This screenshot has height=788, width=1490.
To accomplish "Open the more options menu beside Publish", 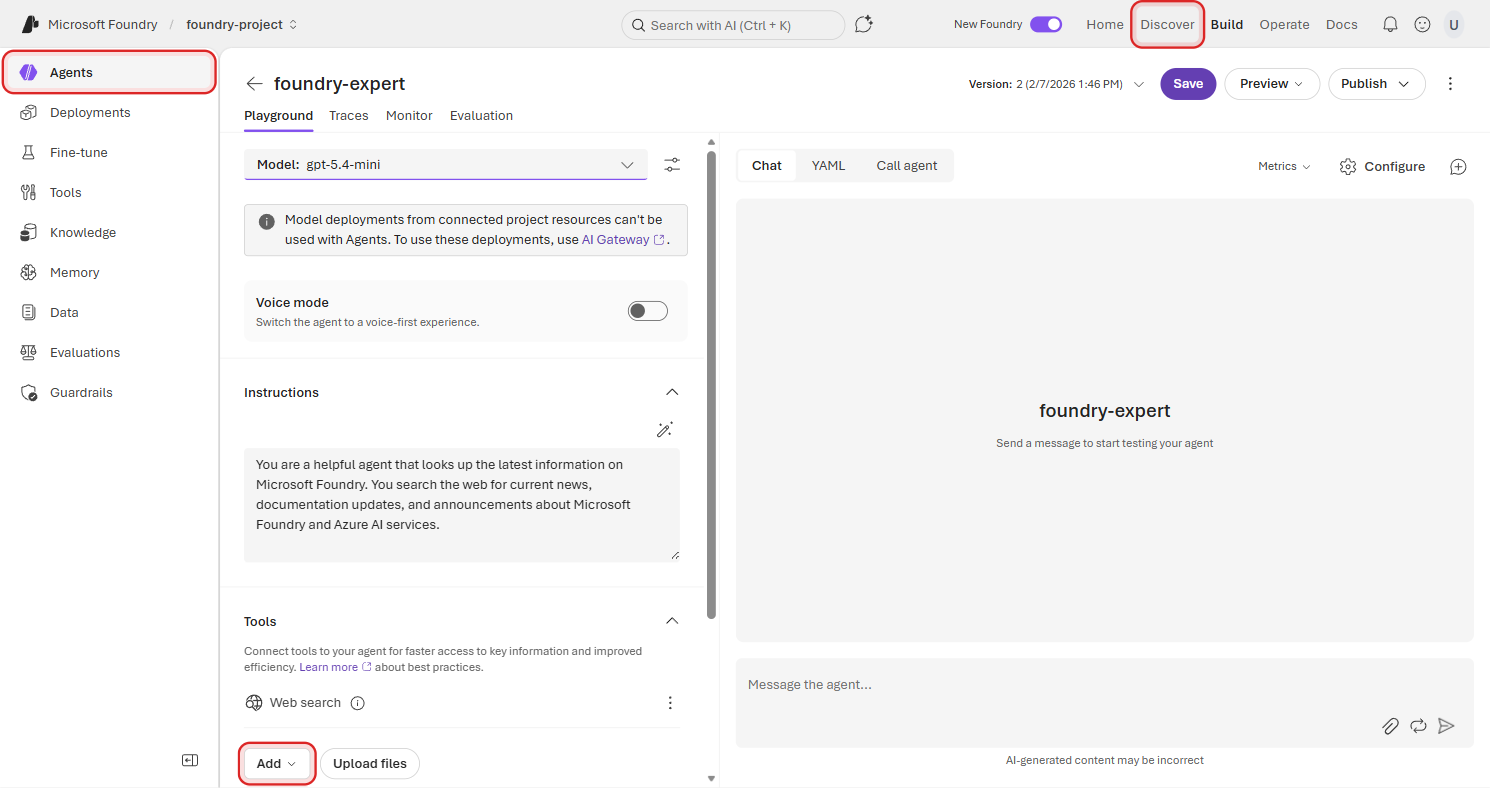I will pos(1451,84).
